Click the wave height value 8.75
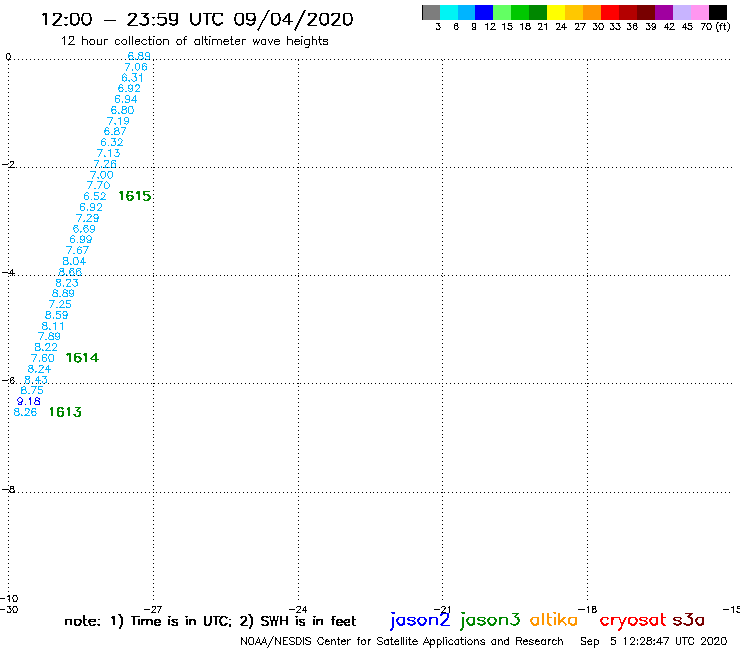 pos(32,390)
